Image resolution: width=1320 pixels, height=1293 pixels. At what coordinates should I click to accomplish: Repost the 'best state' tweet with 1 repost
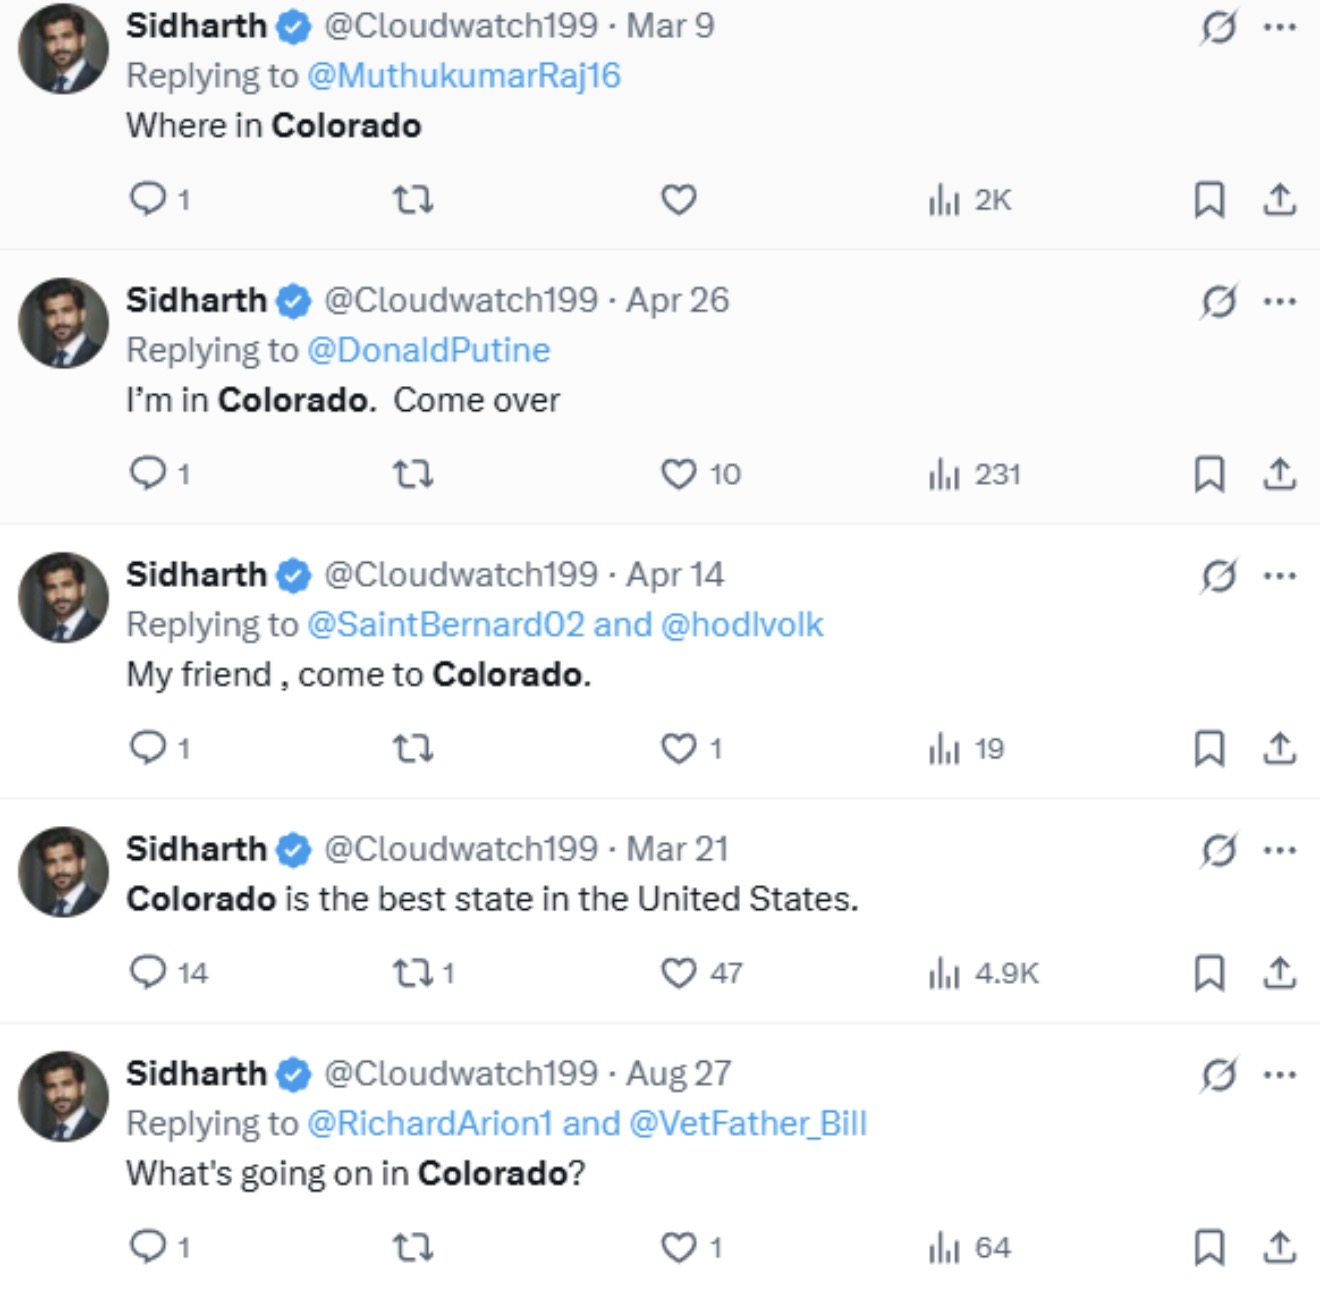[424, 972]
